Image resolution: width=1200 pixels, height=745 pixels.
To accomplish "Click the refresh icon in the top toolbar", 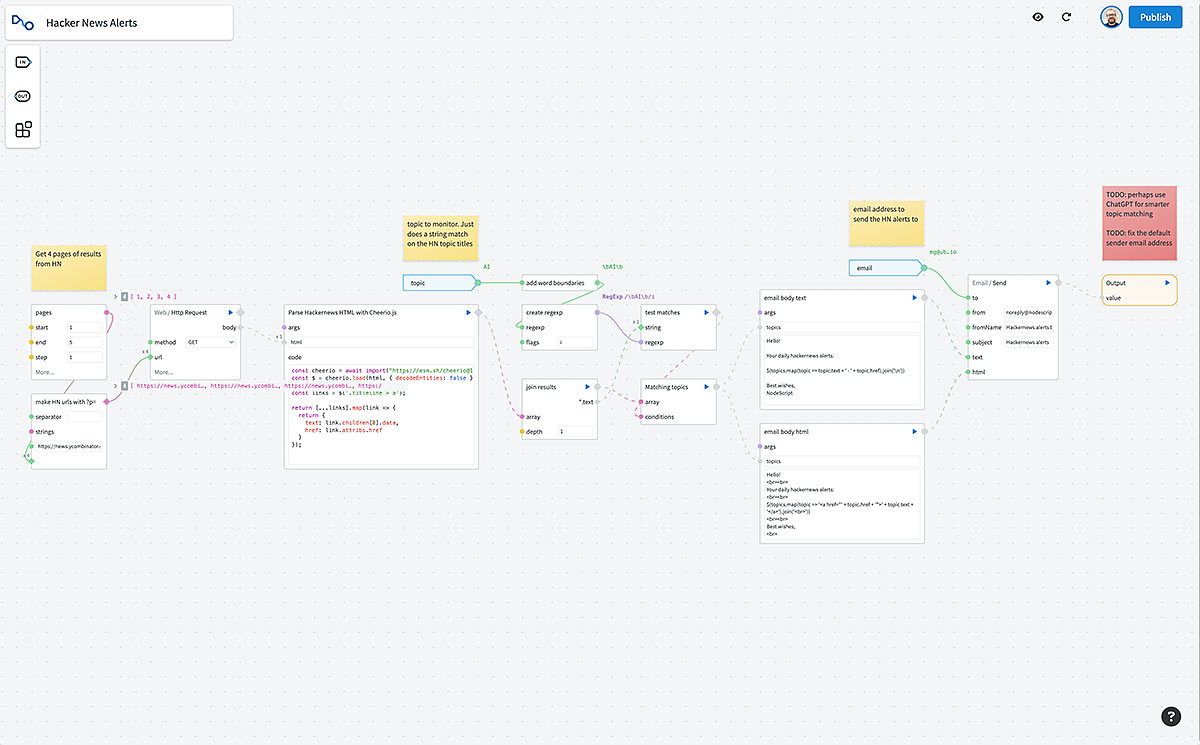I will click(1067, 17).
